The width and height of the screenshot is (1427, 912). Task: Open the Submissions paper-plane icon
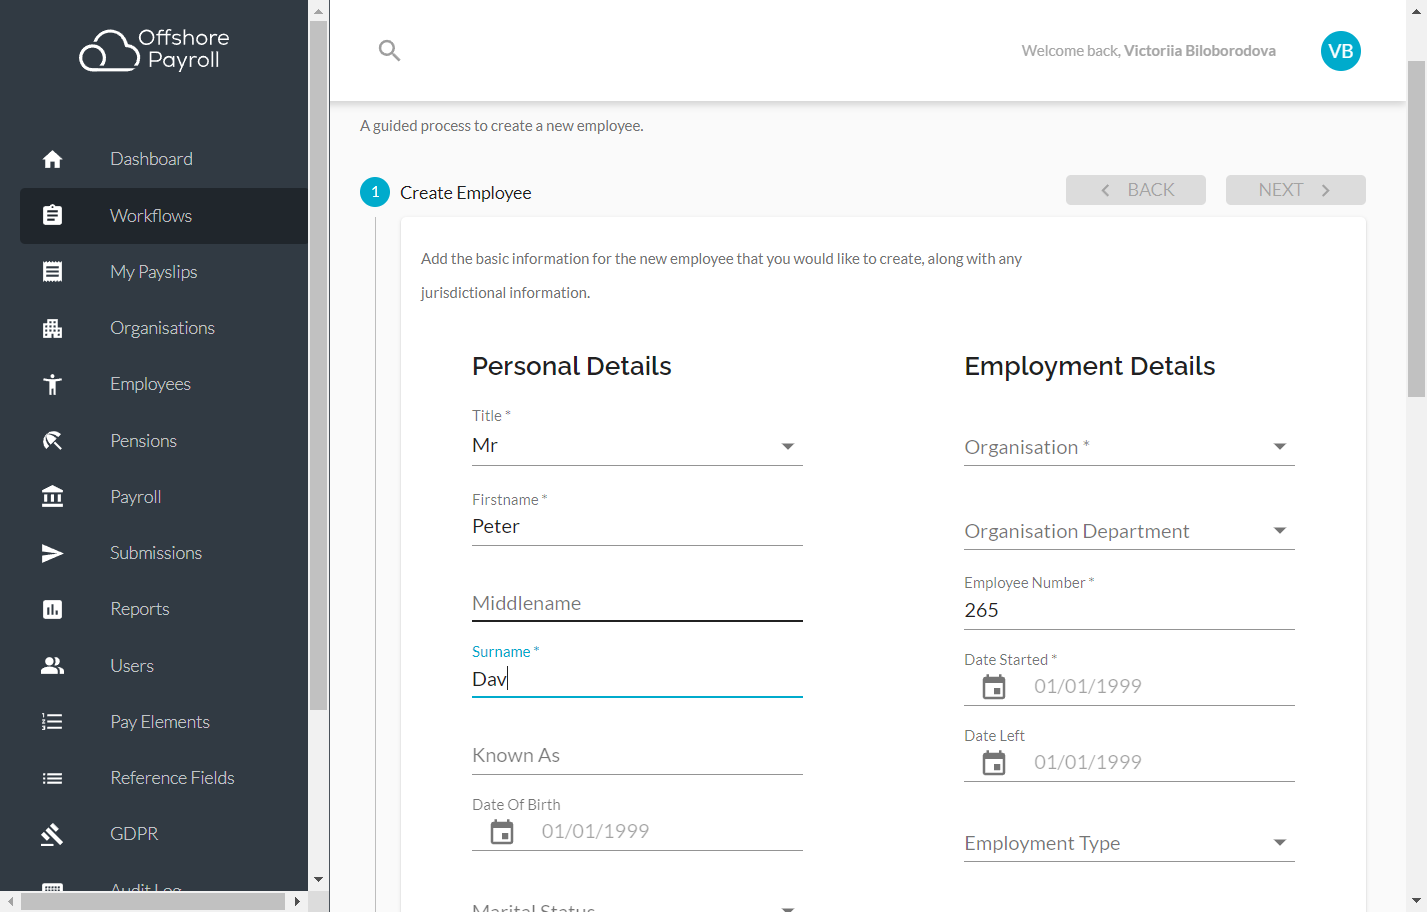tap(52, 553)
